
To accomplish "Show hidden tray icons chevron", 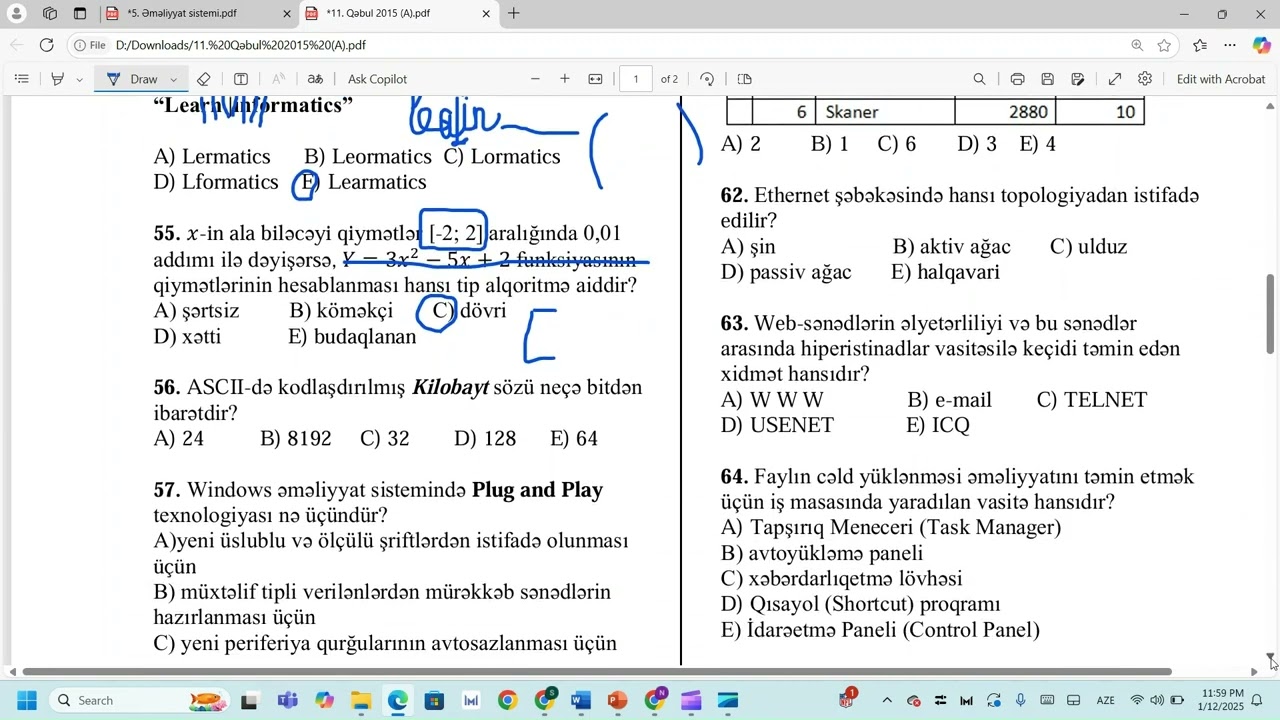I will click(x=886, y=700).
